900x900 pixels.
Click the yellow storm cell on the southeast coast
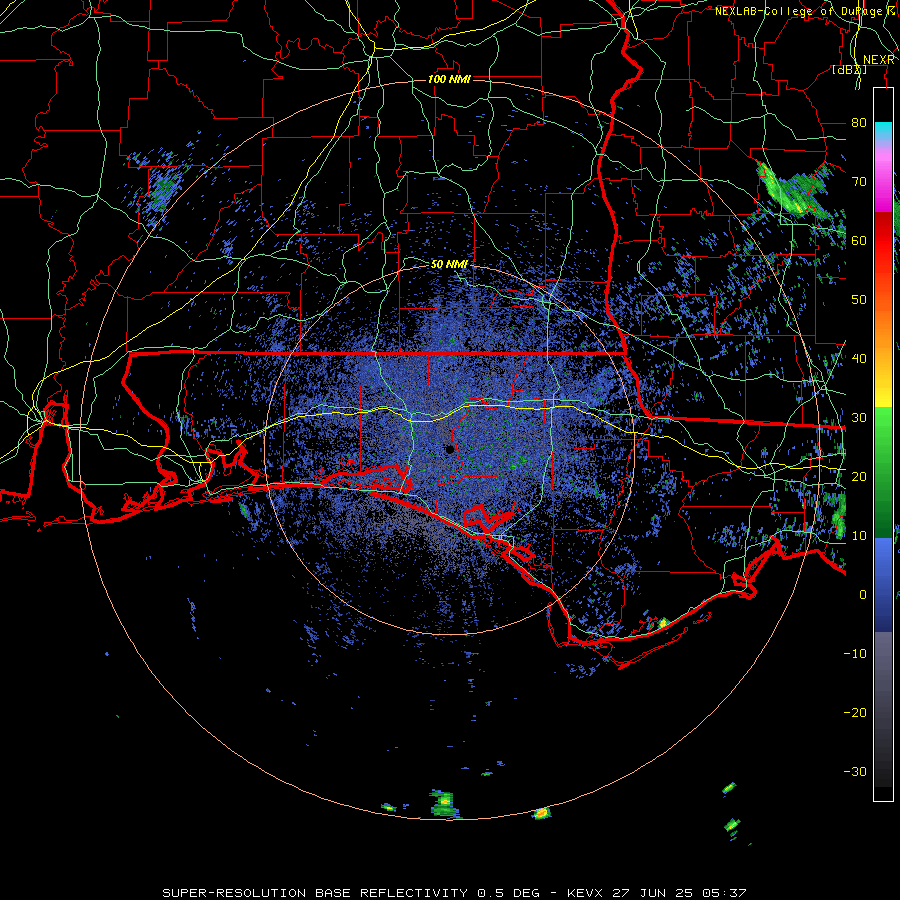click(663, 623)
